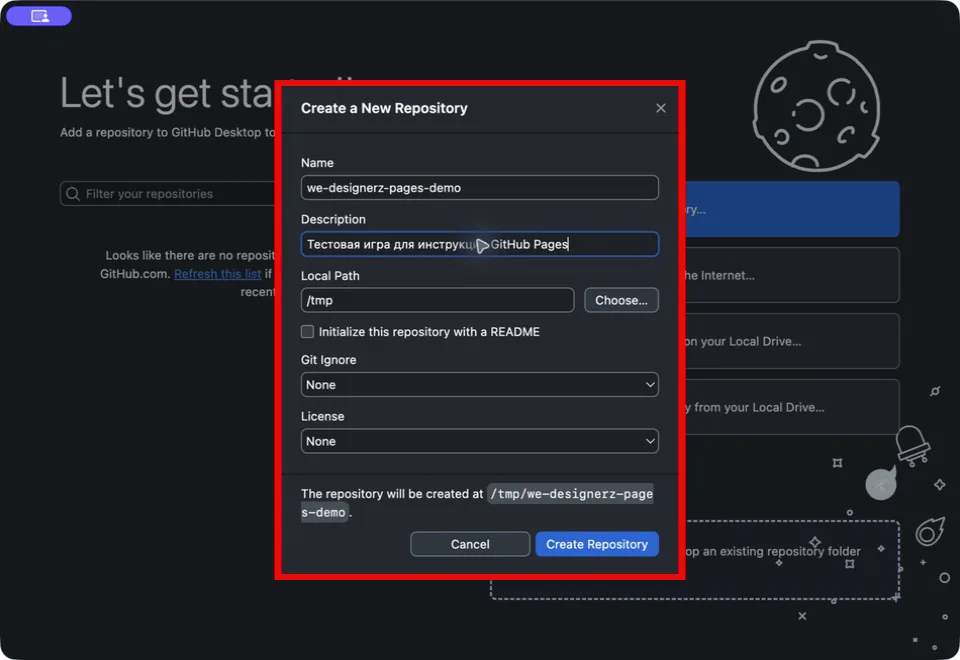Screen dimensions: 960x660
Task: Click into the Description text field
Action: click(479, 244)
